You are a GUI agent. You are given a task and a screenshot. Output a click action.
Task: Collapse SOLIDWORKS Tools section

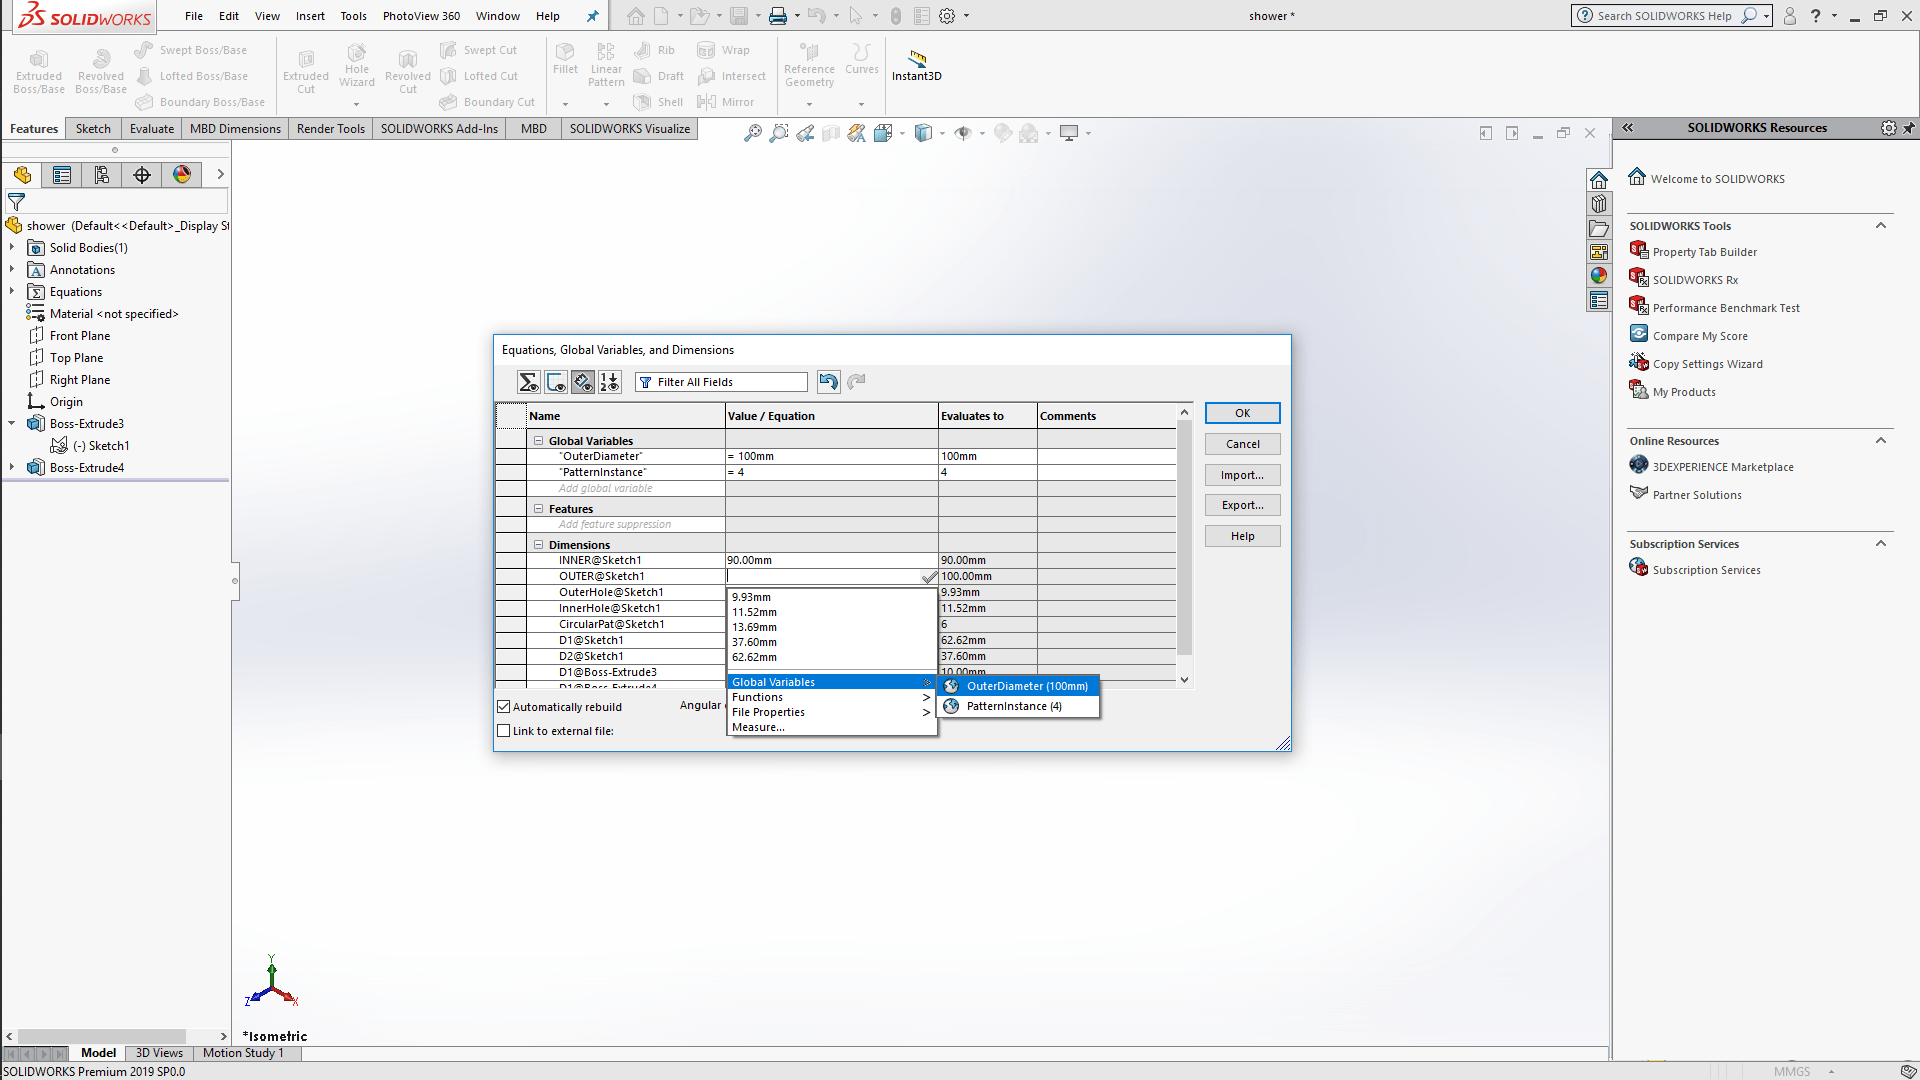(1880, 226)
